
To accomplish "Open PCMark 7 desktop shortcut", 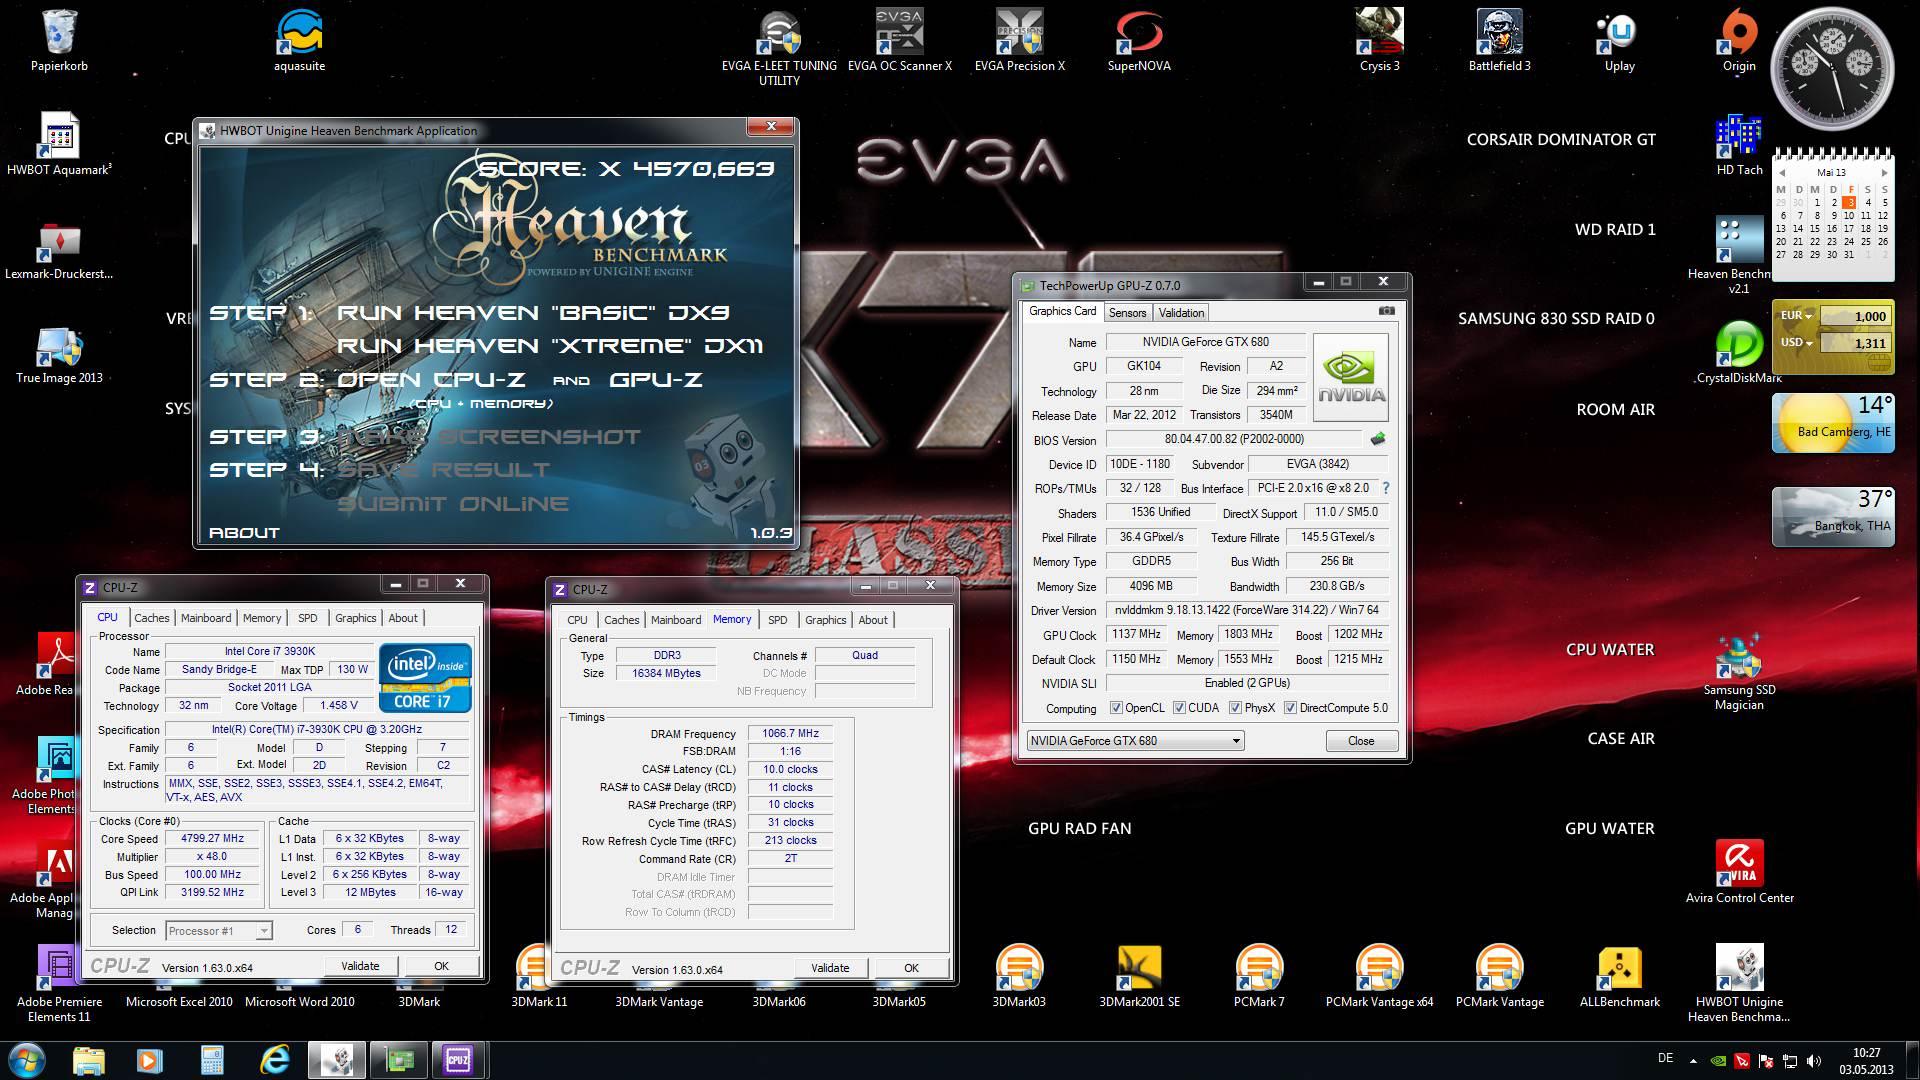I will pos(1259,976).
